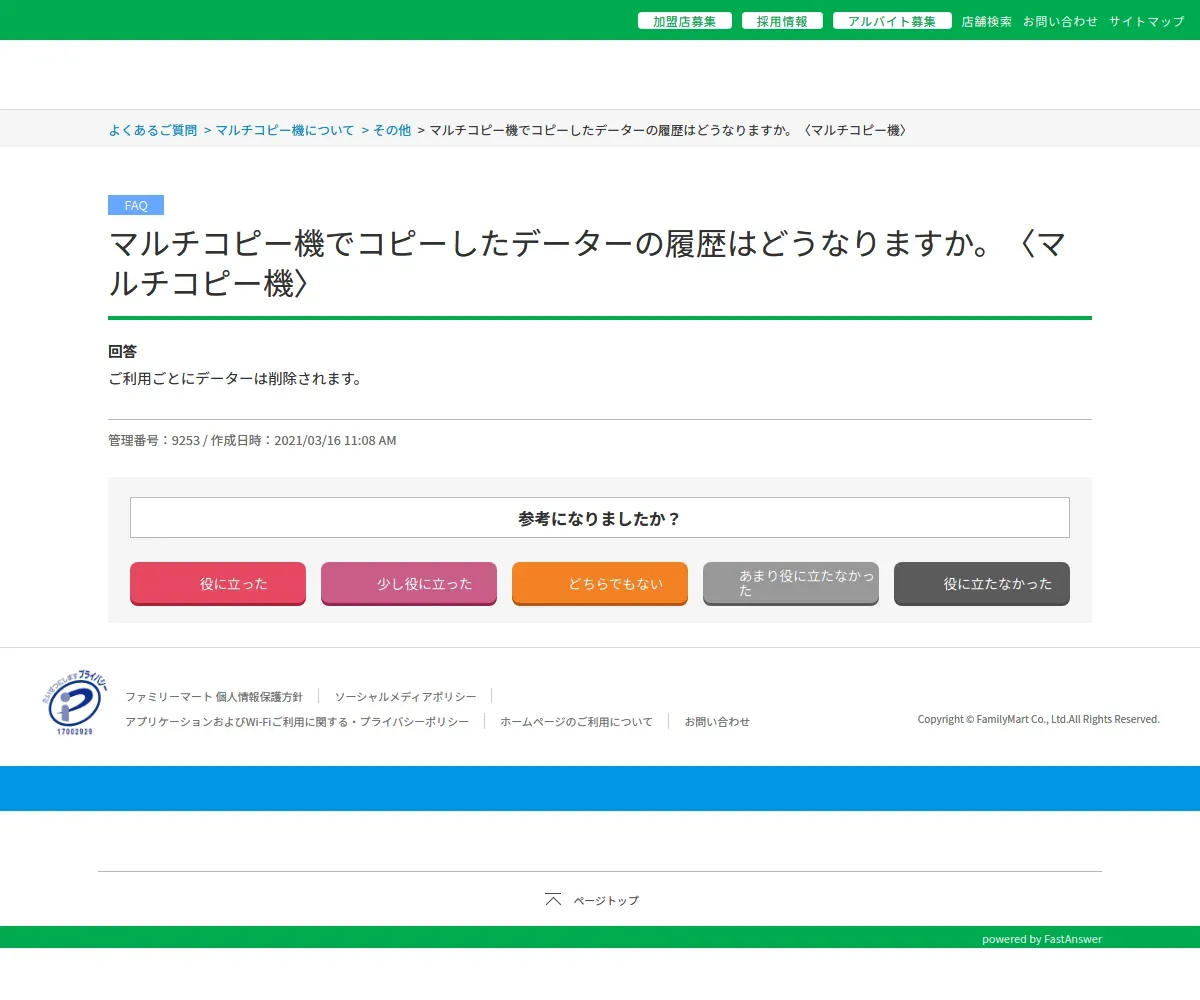Go to 店舗検索
The width and height of the screenshot is (1200, 1000).
[987, 21]
